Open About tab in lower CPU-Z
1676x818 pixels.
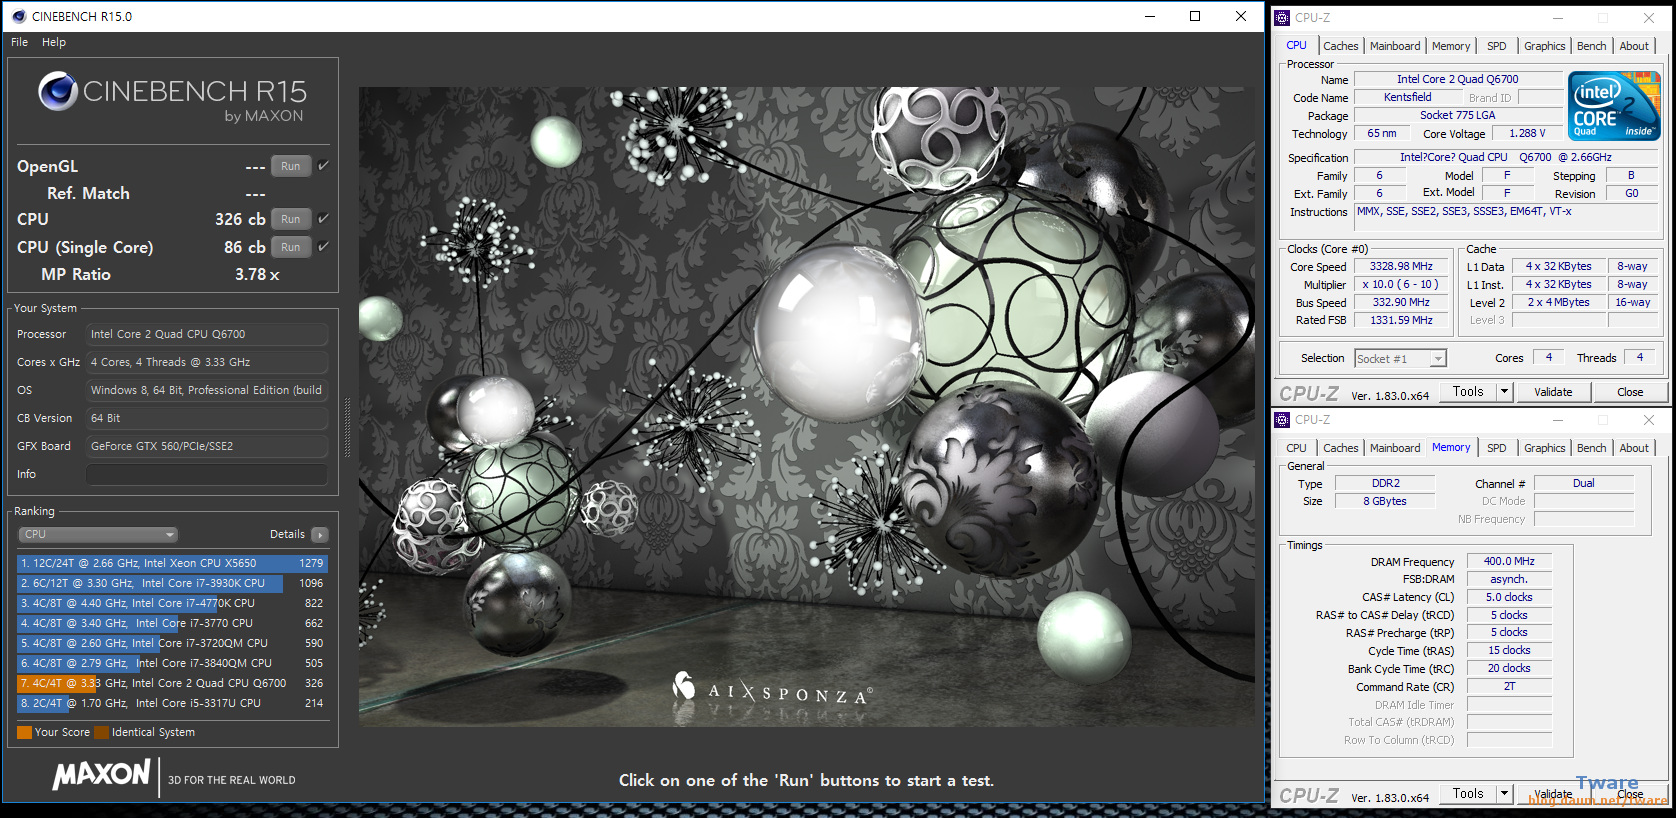(x=1634, y=448)
